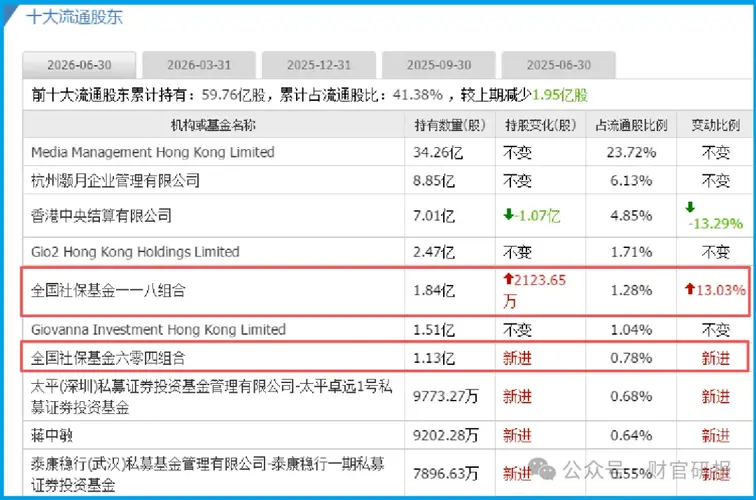Click the 0.64% ratio cell
This screenshot has height=500, width=756.
(631, 435)
